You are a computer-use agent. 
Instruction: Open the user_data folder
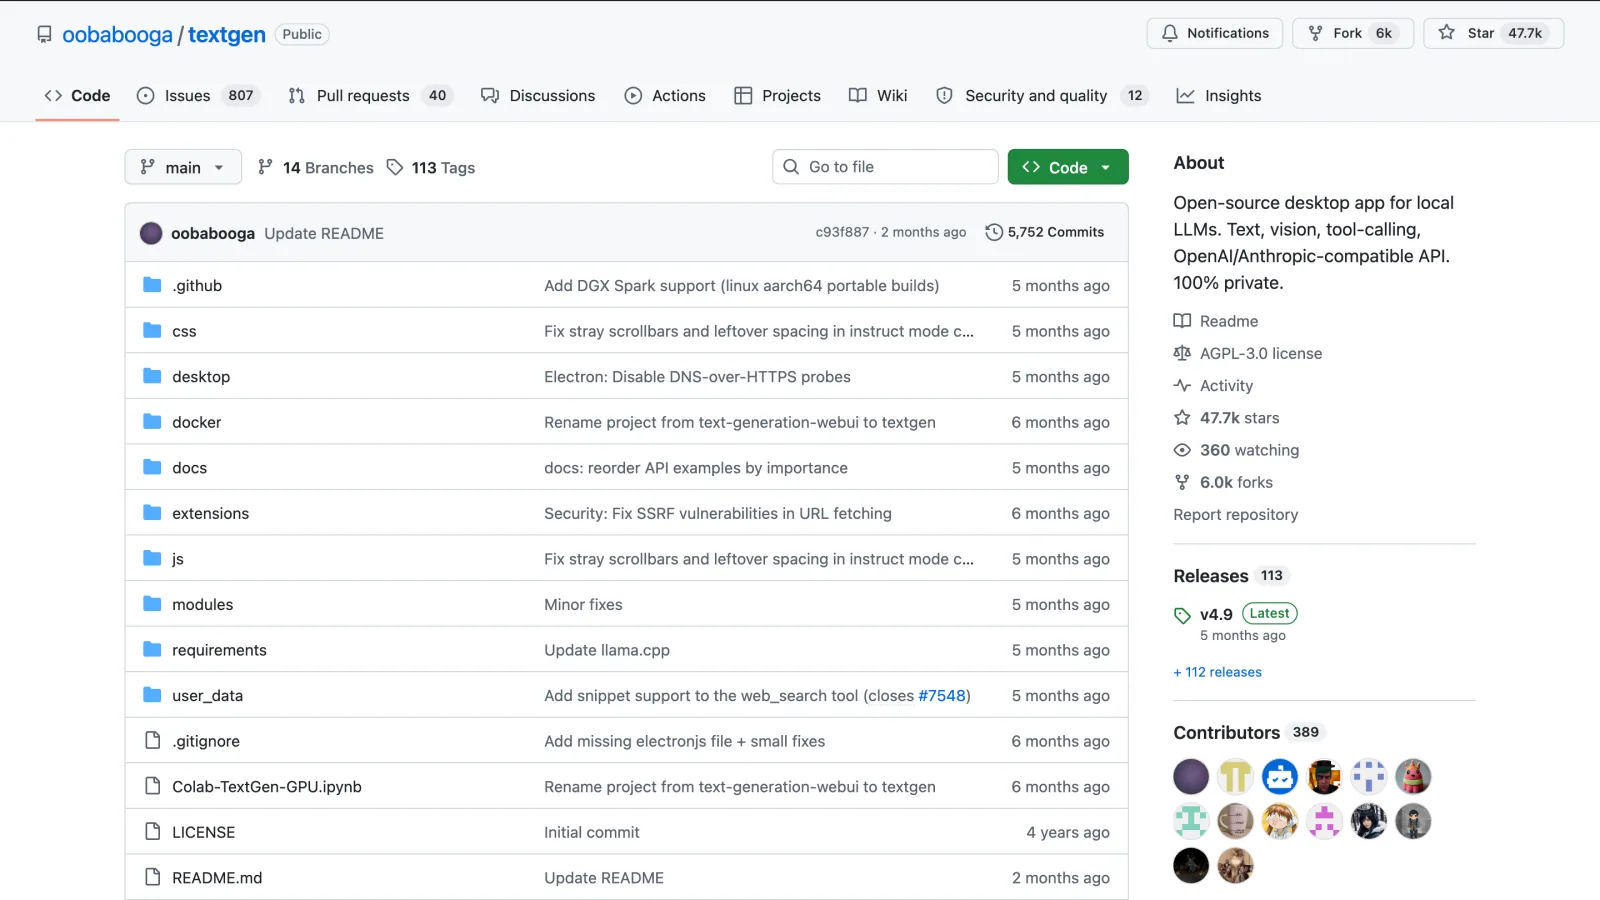[207, 696]
